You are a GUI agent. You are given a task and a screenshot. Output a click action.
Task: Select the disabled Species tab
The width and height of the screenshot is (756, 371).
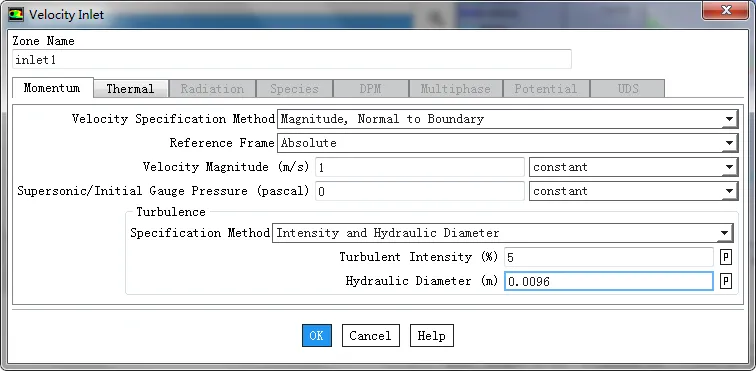click(x=295, y=89)
